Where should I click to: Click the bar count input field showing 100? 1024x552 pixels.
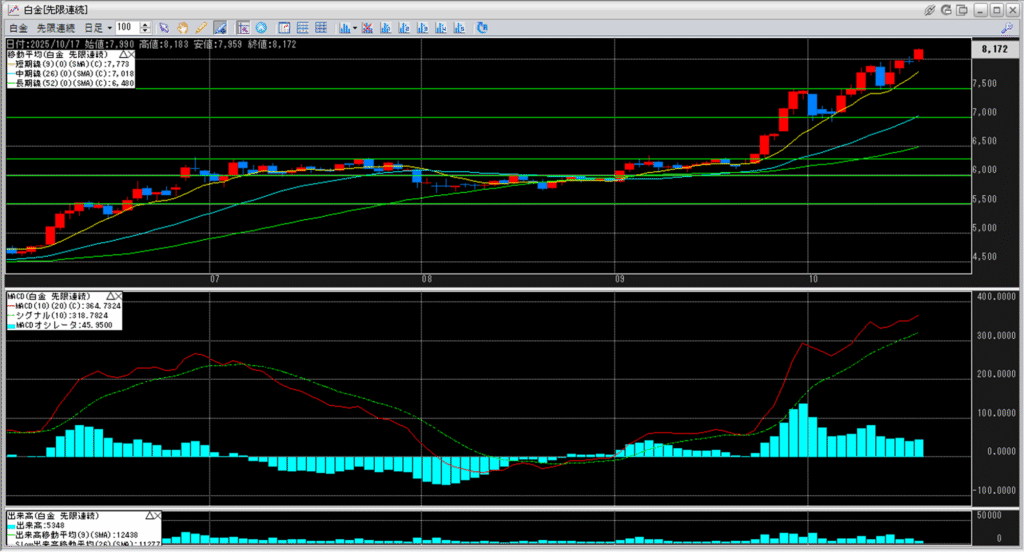127,27
